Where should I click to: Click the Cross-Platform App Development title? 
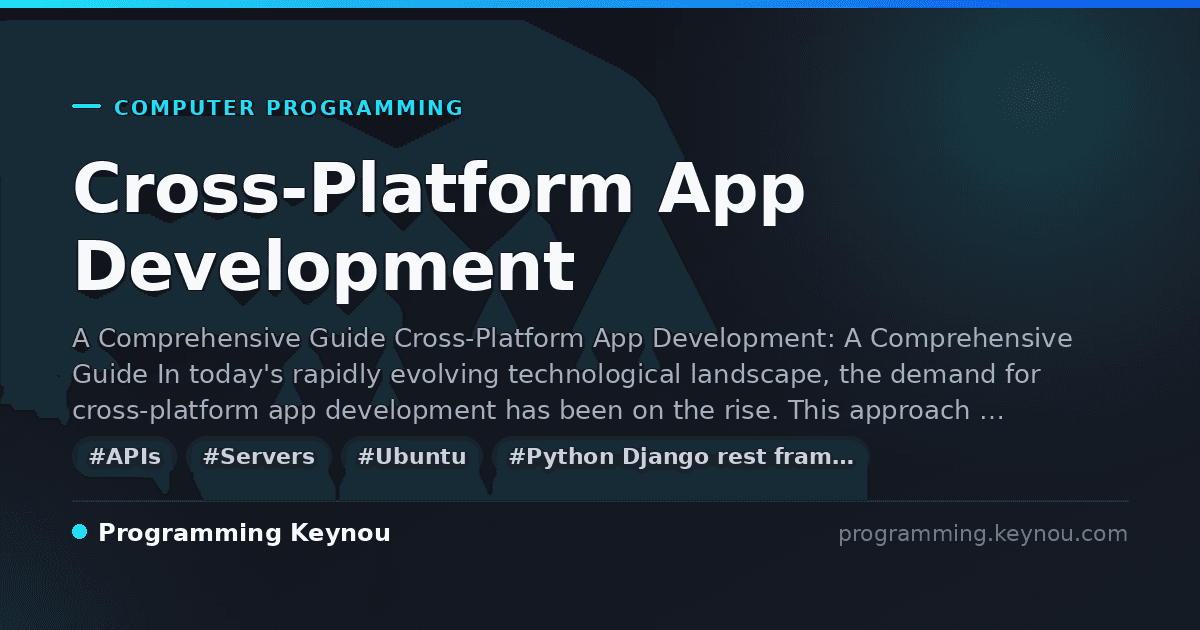[439, 228]
